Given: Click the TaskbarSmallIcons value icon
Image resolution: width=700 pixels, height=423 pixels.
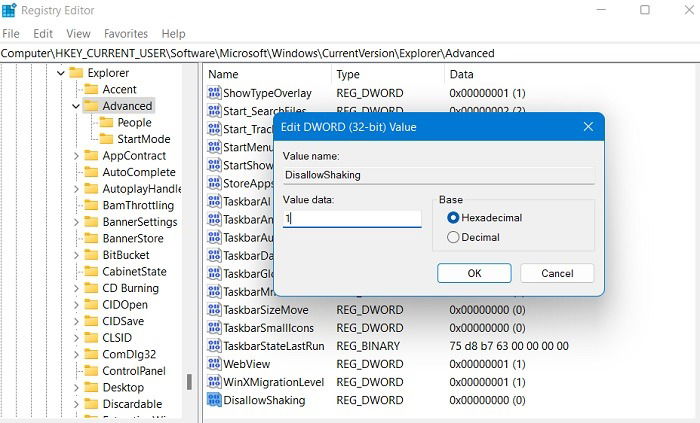Looking at the screenshot, I should 214,328.
